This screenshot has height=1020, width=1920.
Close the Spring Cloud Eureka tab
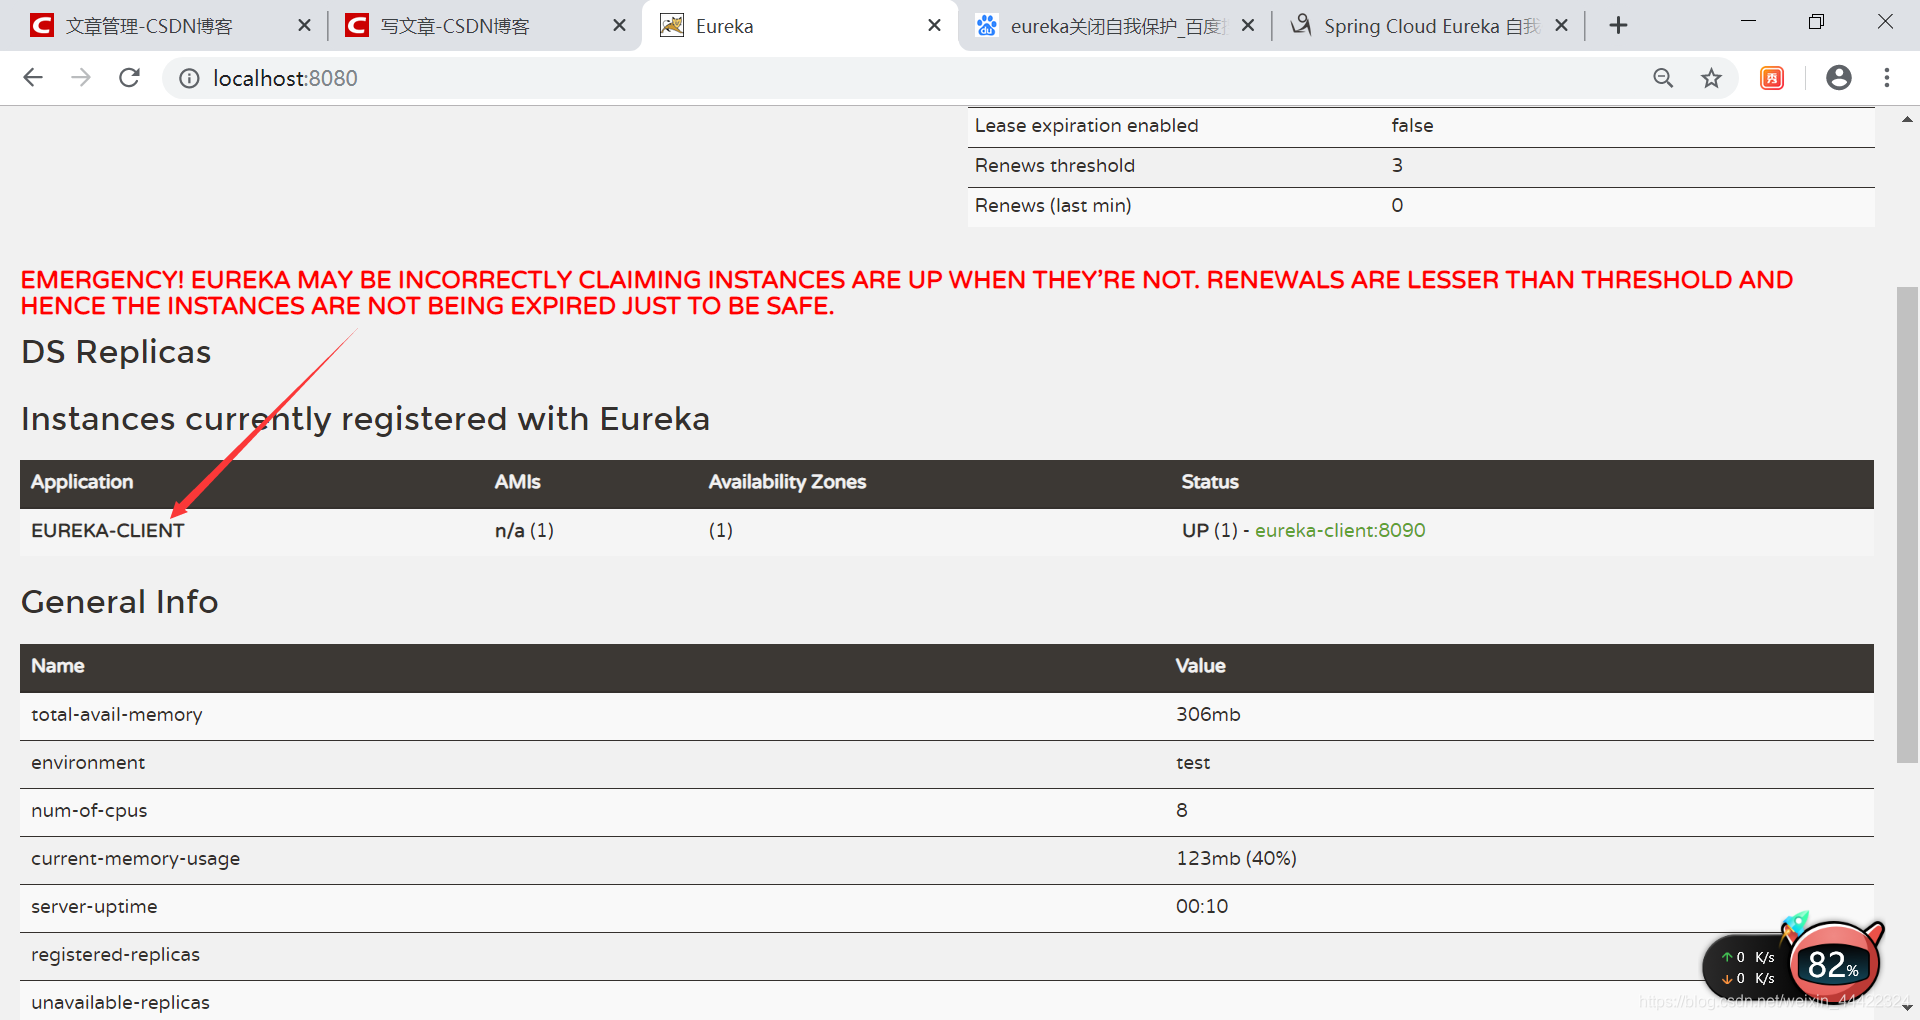(x=1562, y=26)
